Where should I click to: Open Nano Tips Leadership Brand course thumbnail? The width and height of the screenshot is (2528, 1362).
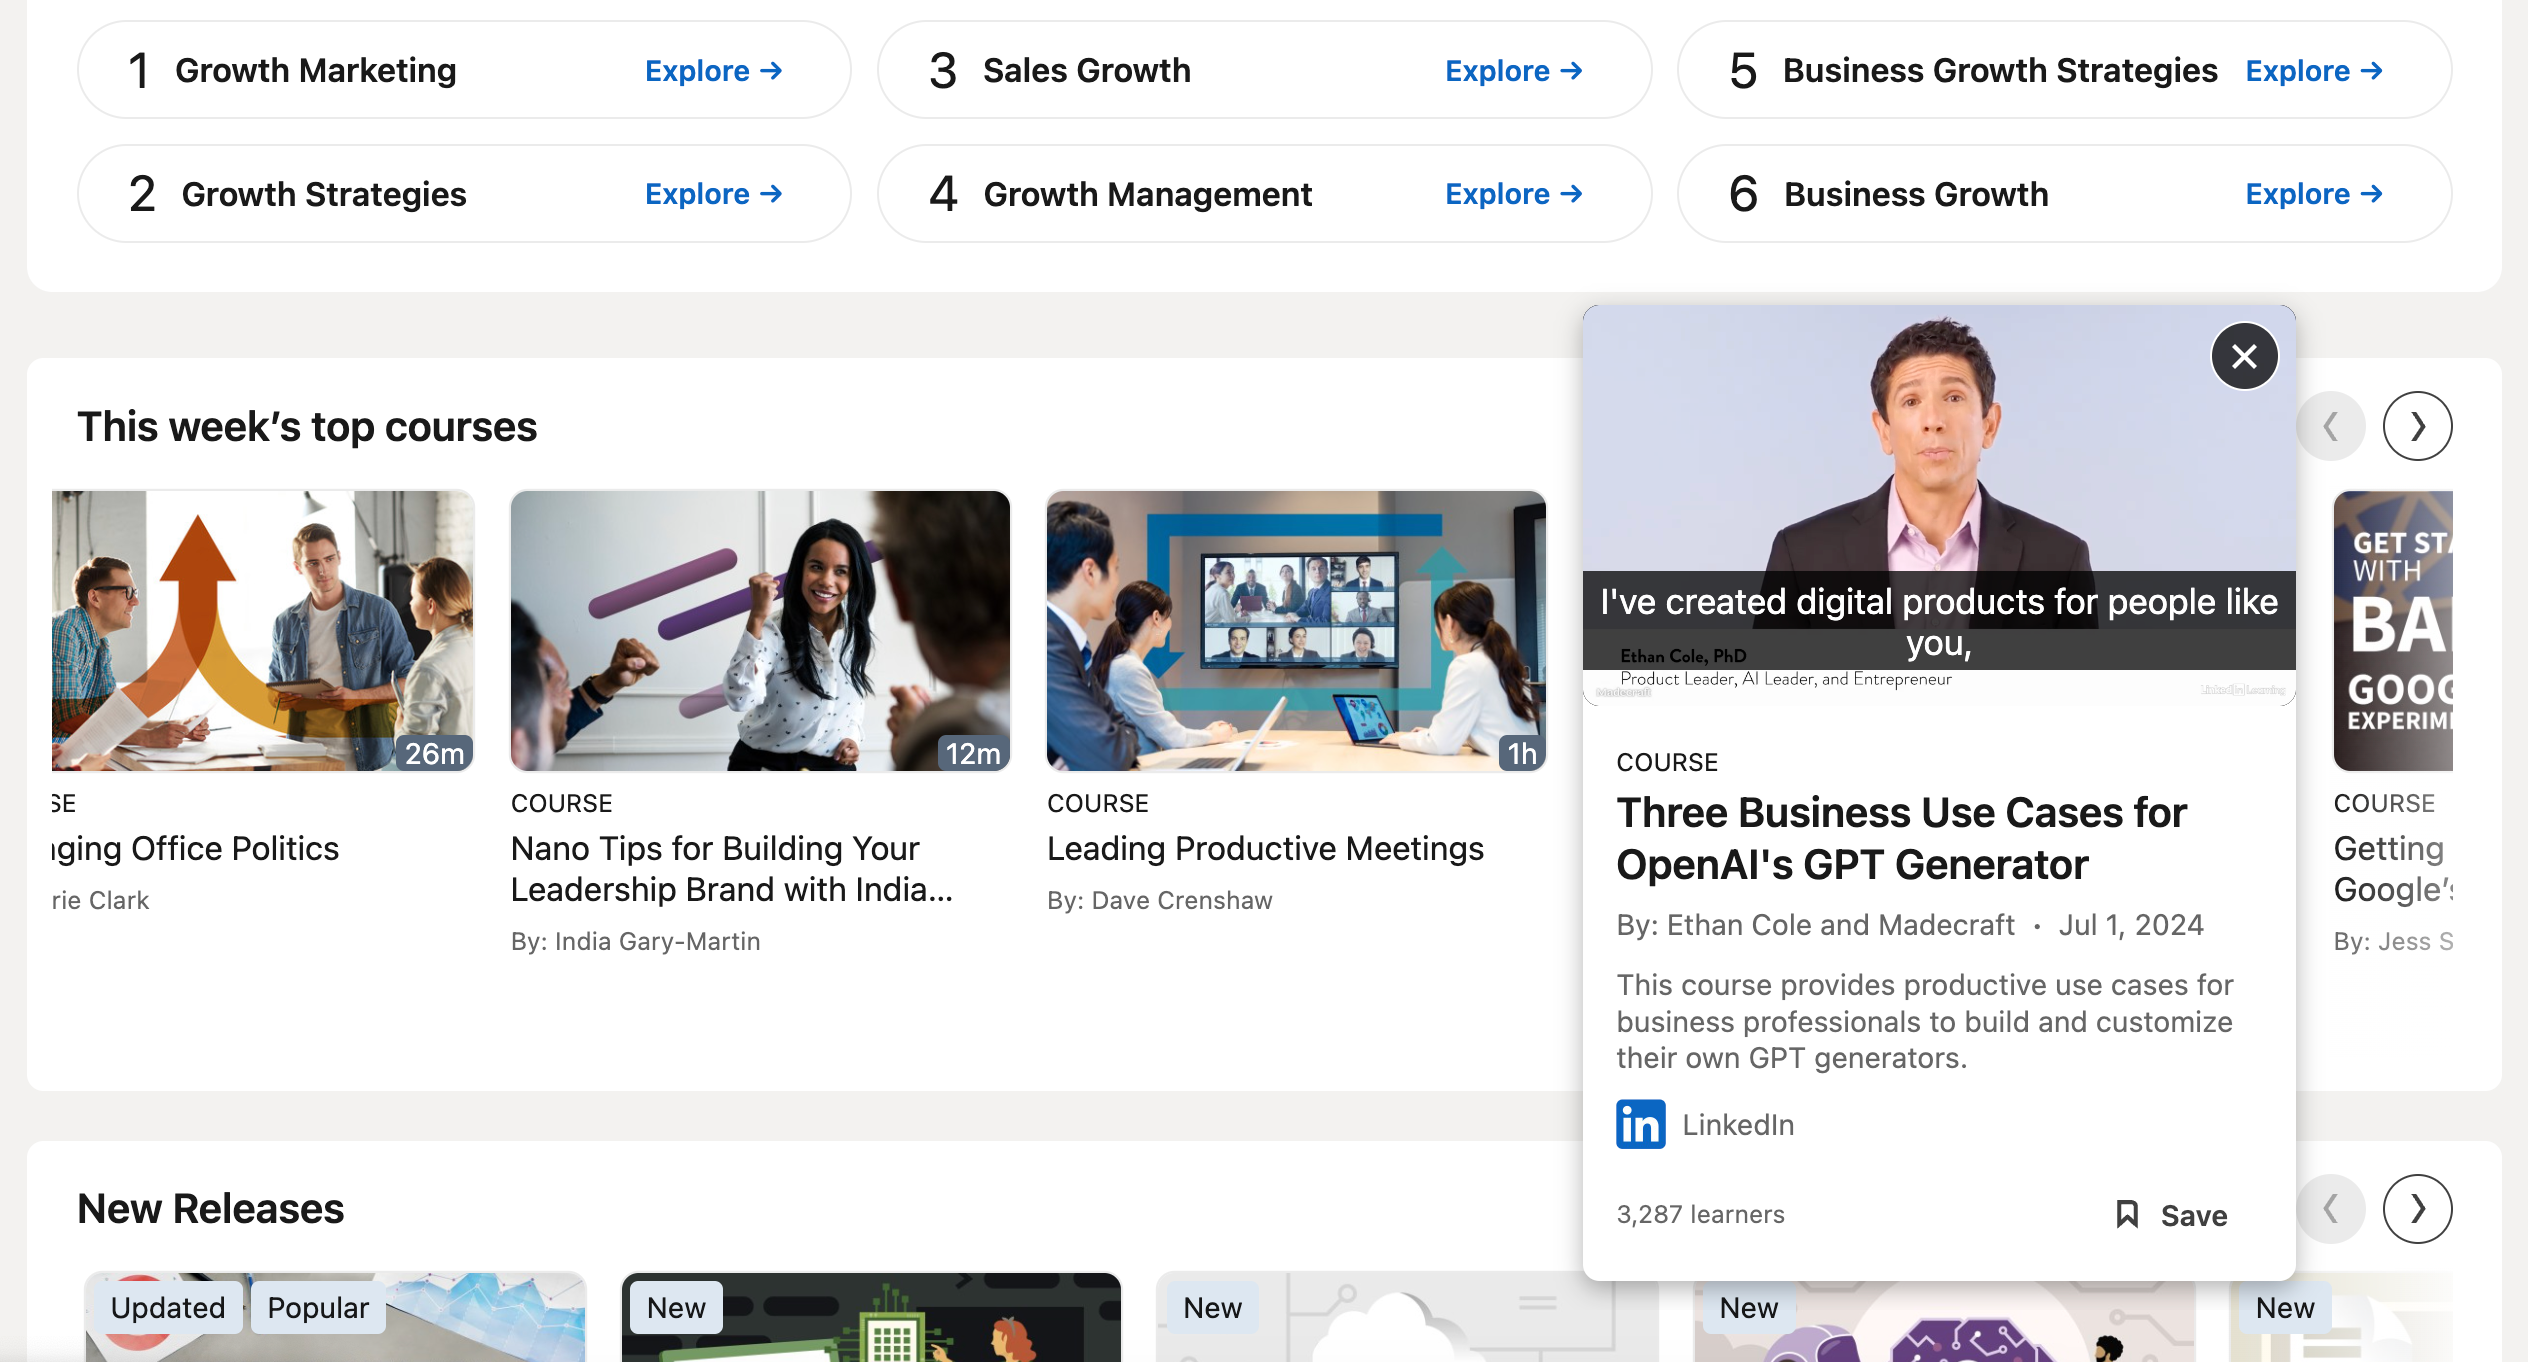pyautogui.click(x=760, y=630)
